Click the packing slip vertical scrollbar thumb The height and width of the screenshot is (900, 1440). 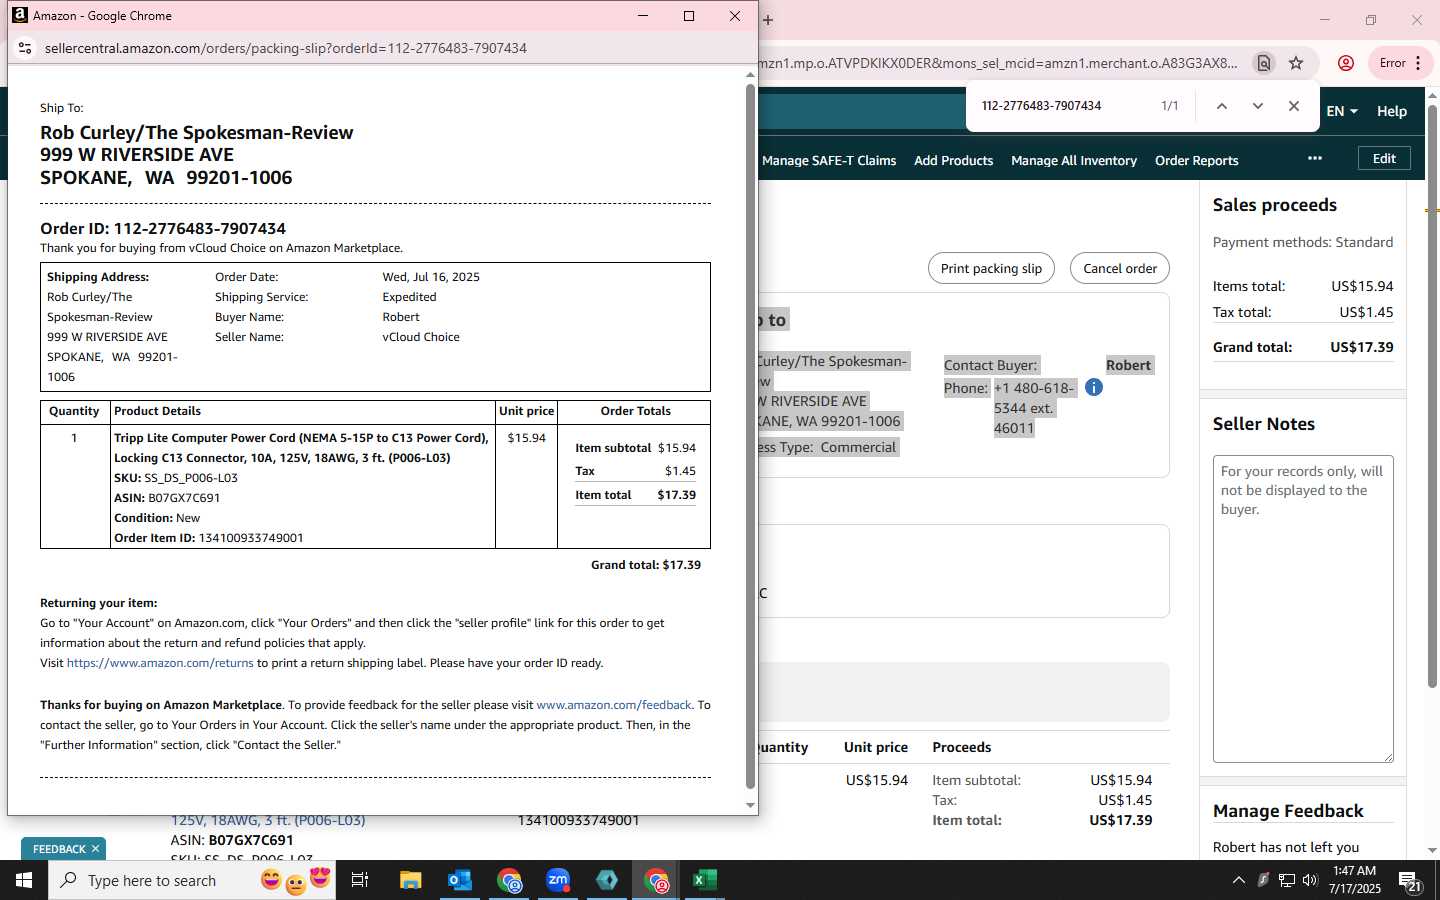click(x=750, y=436)
